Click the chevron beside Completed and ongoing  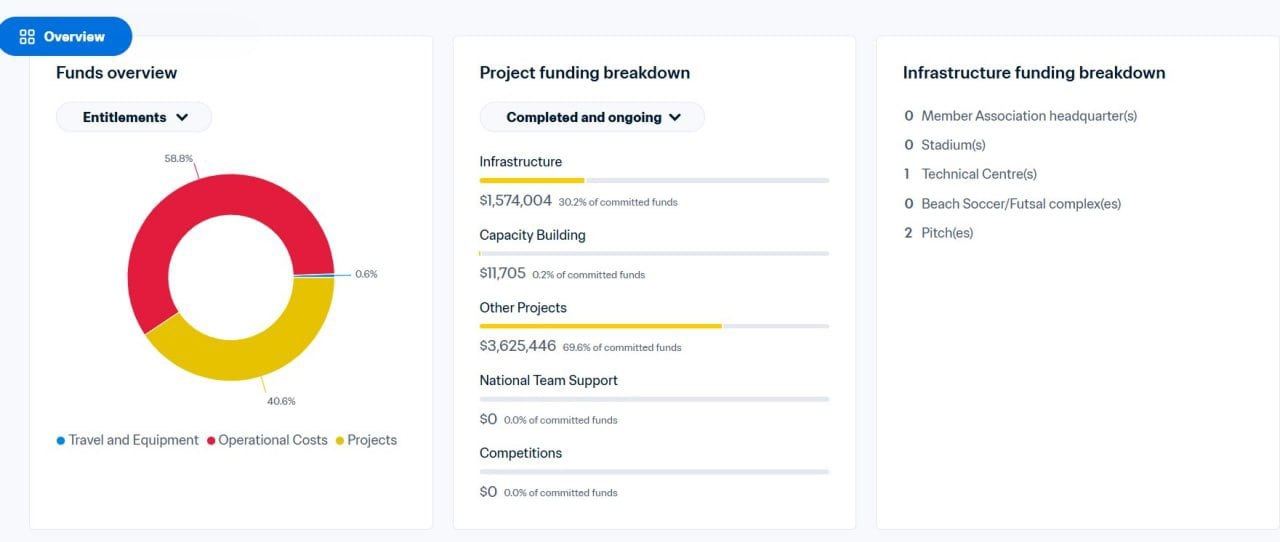[675, 117]
